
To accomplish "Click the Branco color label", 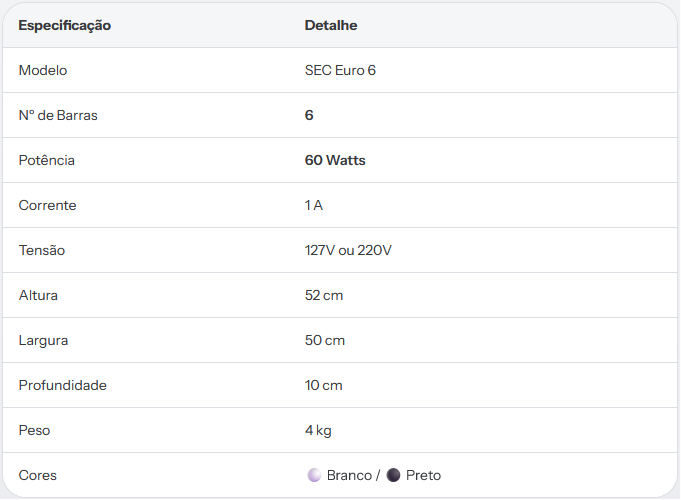I will coord(349,475).
